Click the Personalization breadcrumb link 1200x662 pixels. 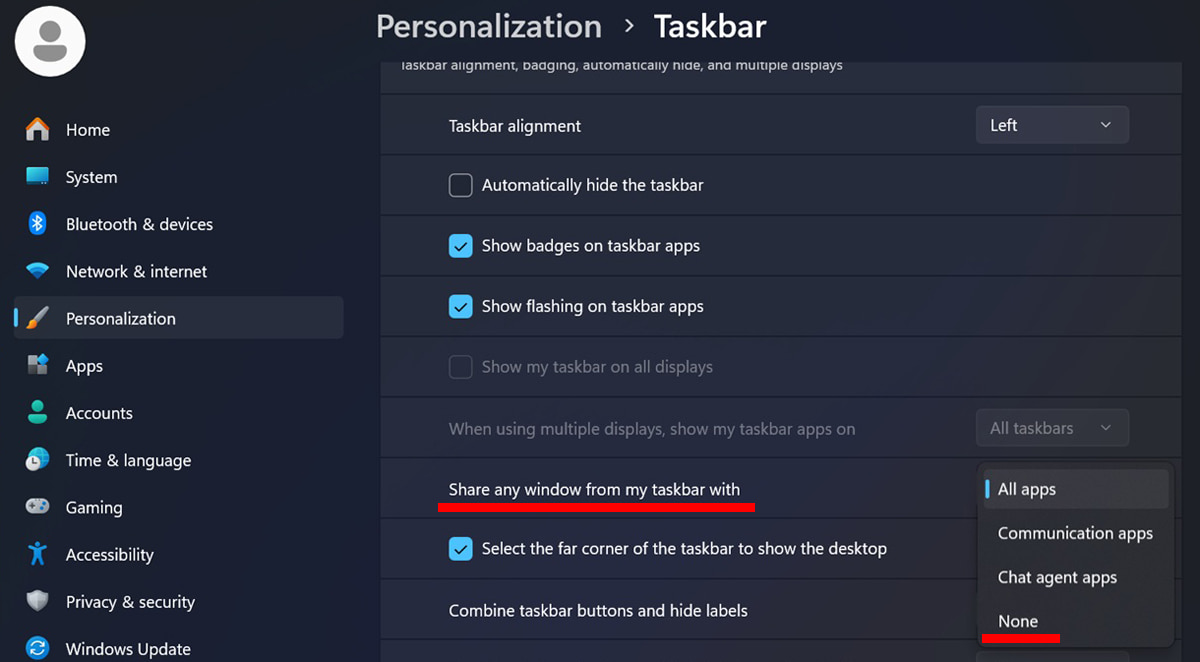pyautogui.click(x=489, y=26)
